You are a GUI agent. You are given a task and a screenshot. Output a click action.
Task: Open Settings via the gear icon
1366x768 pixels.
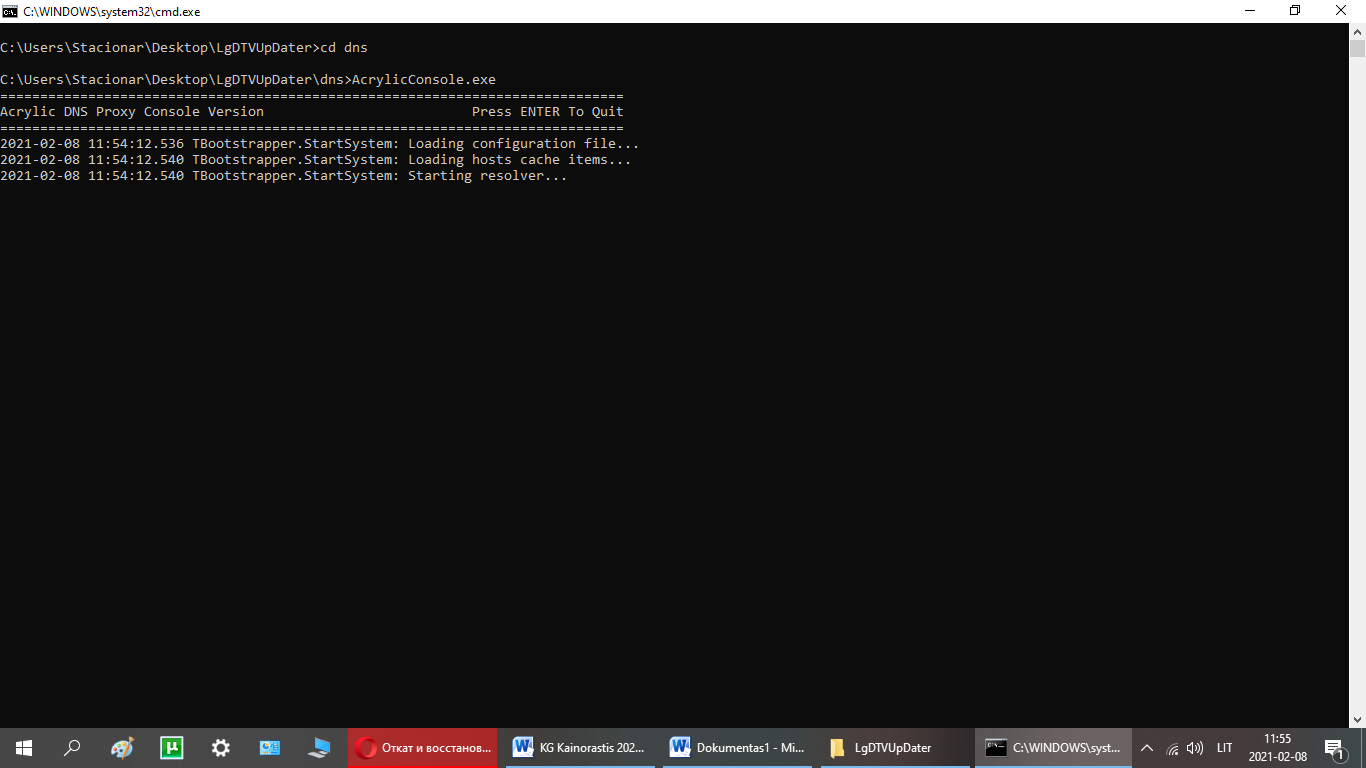pos(221,747)
